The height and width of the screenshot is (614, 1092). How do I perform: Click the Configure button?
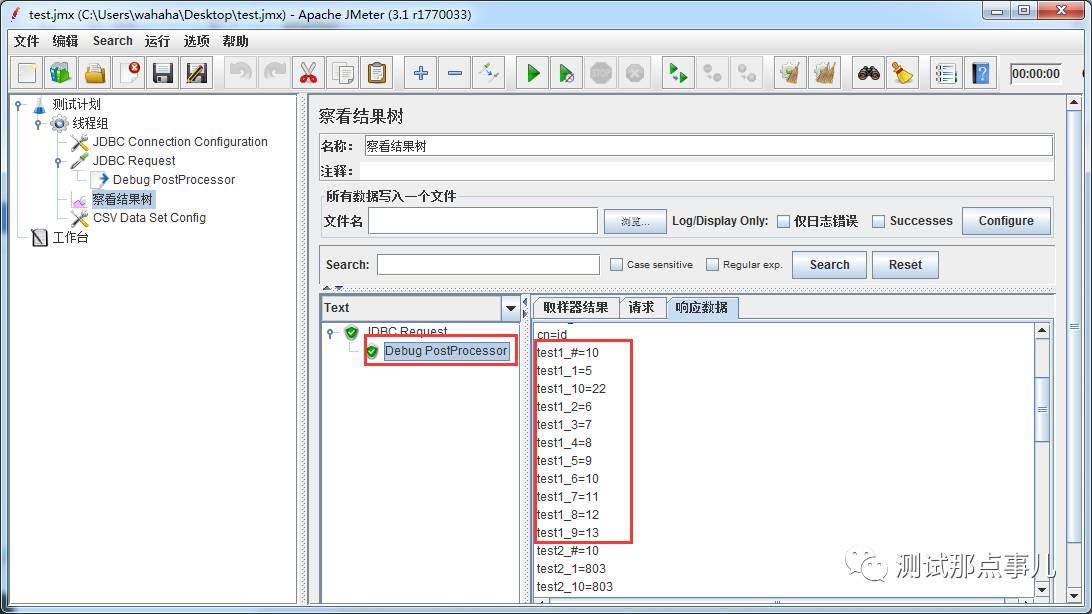[x=1006, y=221]
